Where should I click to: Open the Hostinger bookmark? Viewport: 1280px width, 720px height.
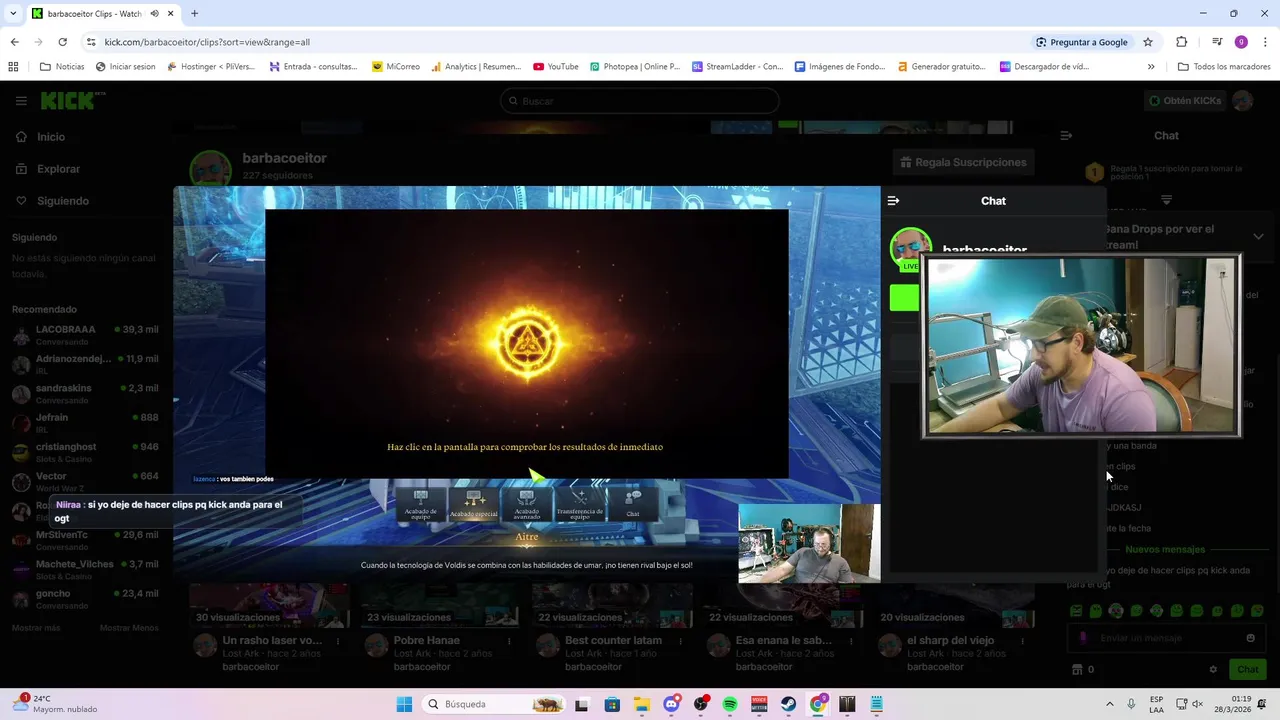click(211, 67)
